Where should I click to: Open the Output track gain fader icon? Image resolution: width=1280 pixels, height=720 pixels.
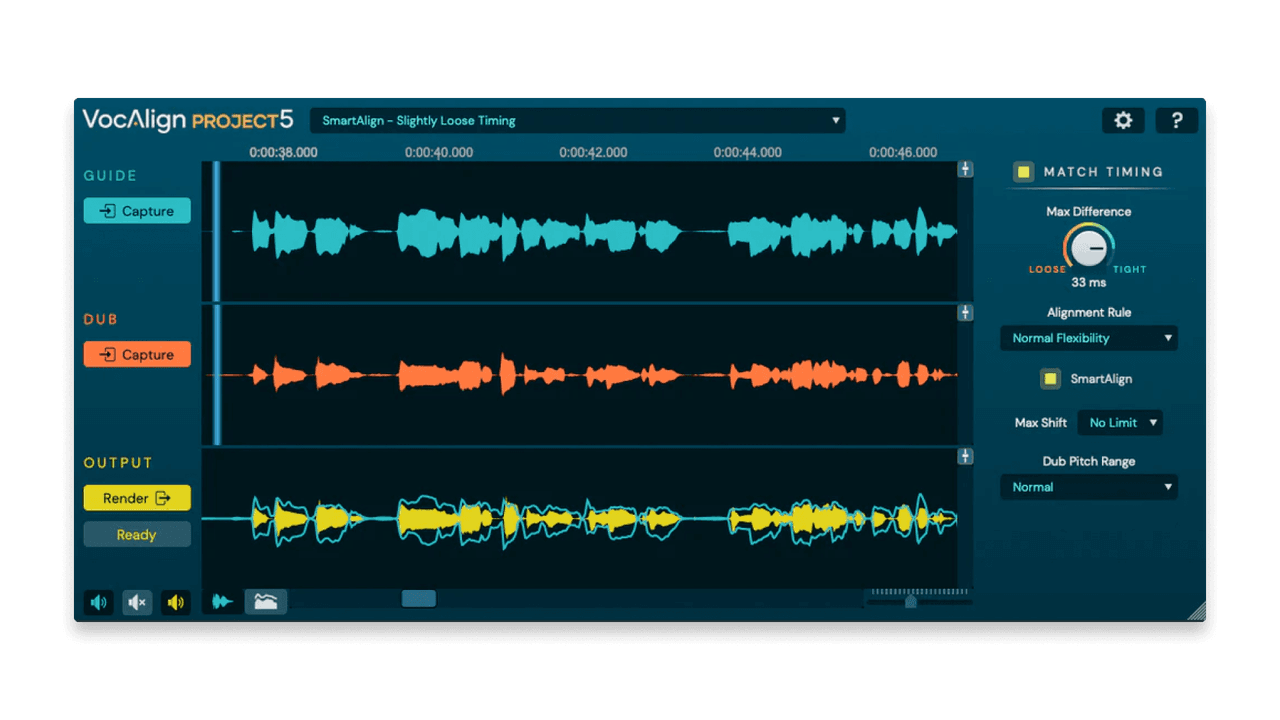(965, 456)
